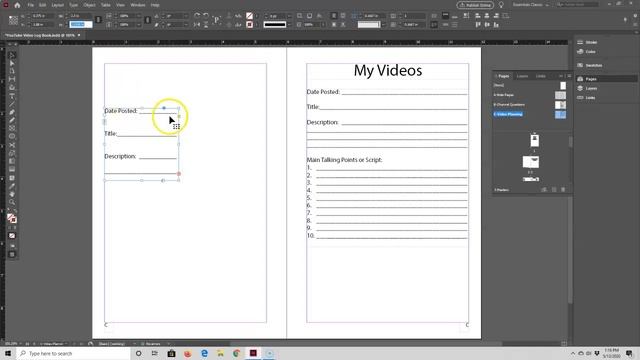The height and width of the screenshot is (360, 640).
Task: Select the Eyedropper tool
Action: [x=12, y=187]
